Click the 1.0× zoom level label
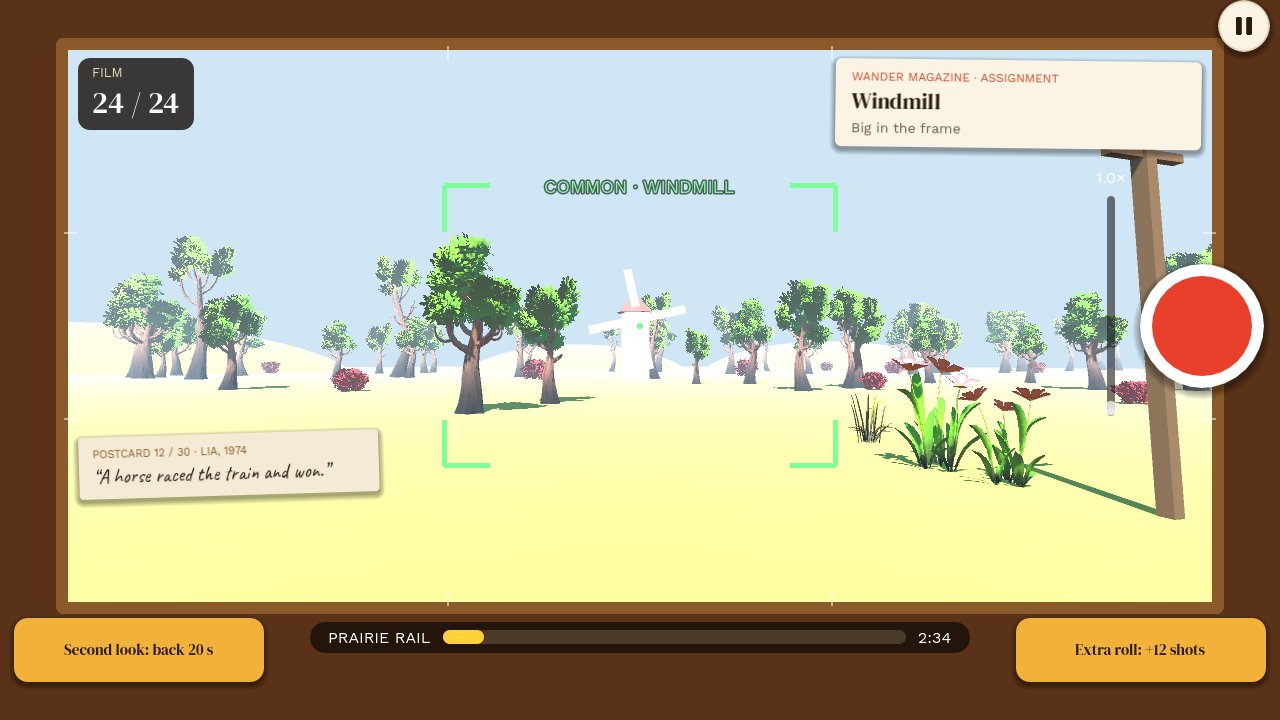 coord(1110,178)
